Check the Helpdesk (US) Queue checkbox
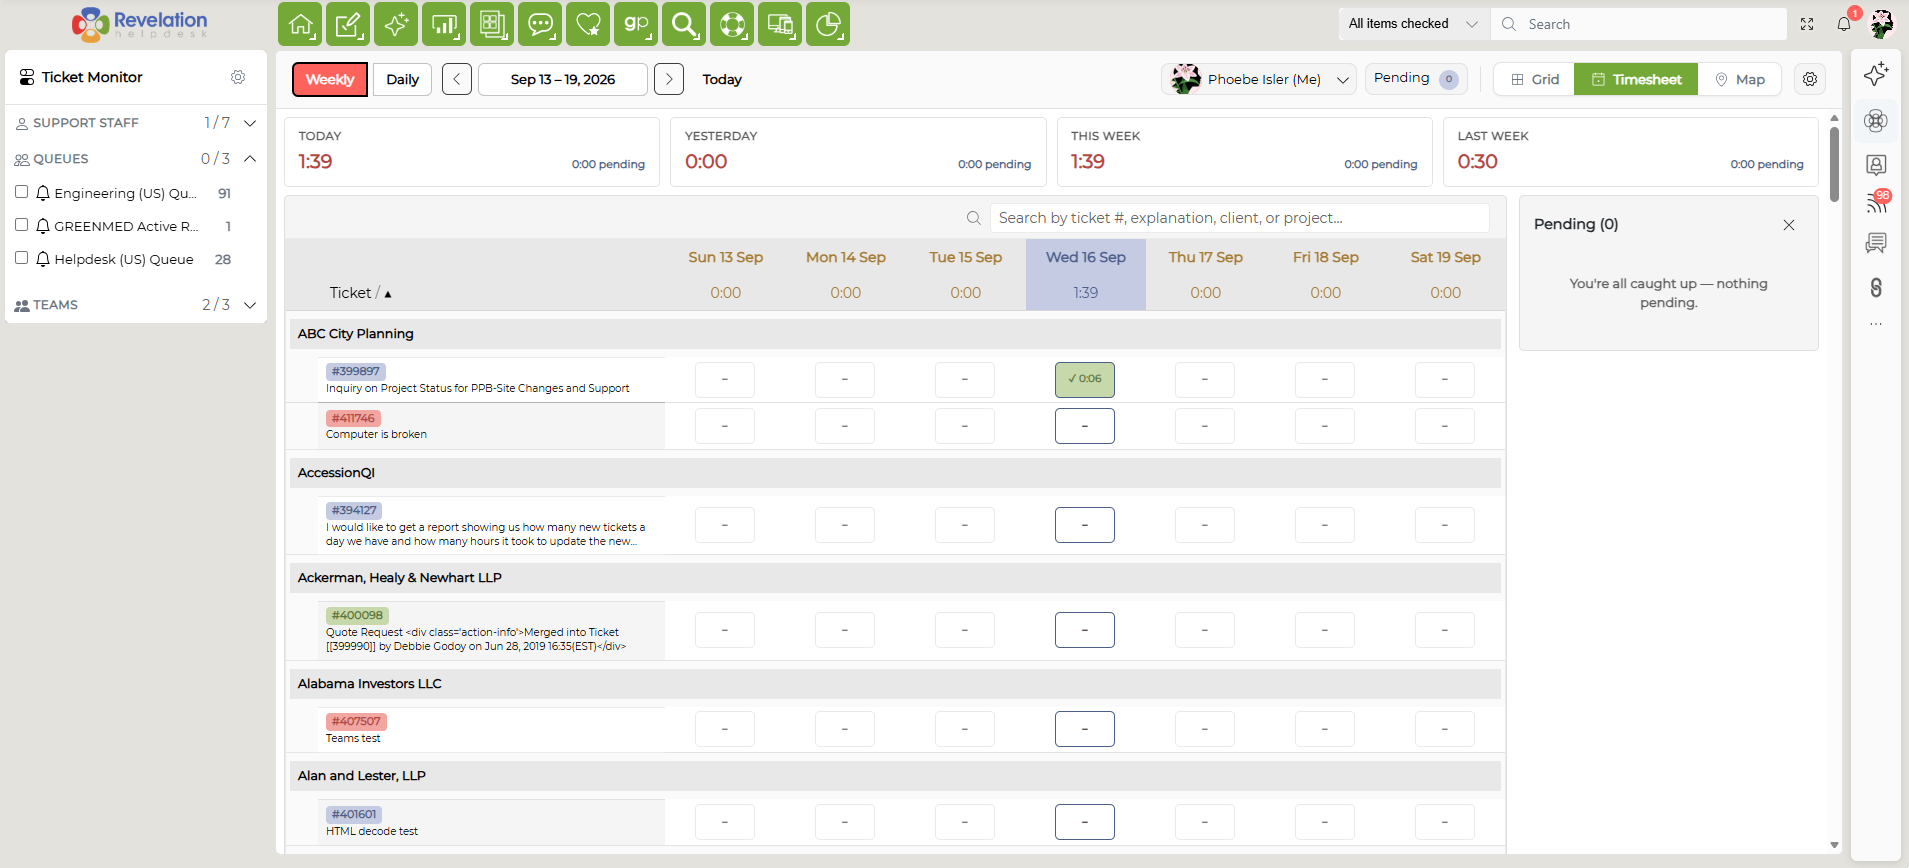Screen dimensions: 1909x868 point(21,258)
